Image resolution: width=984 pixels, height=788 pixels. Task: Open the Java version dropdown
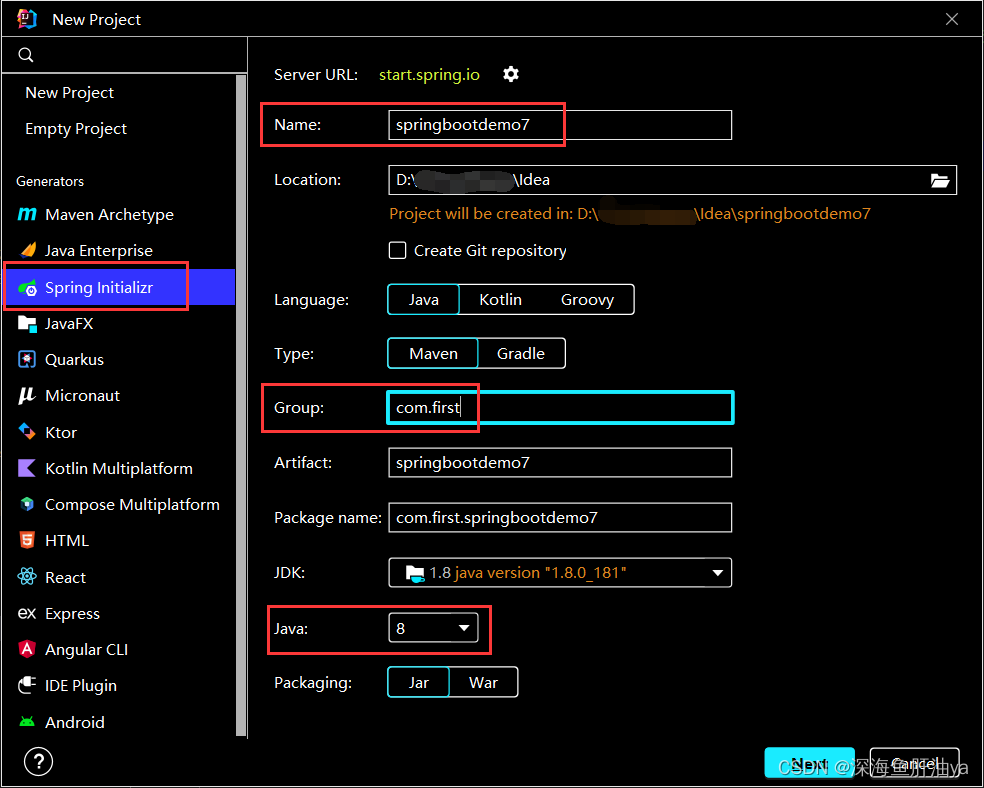coord(433,628)
